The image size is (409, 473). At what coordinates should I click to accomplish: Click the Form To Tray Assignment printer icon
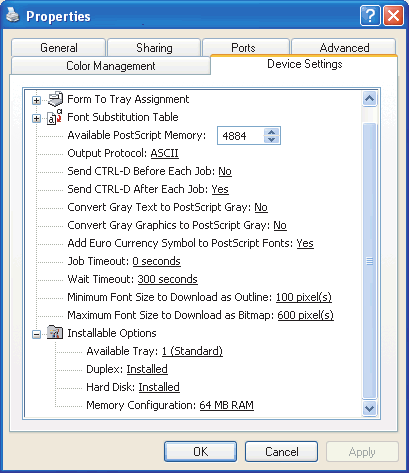[x=55, y=99]
